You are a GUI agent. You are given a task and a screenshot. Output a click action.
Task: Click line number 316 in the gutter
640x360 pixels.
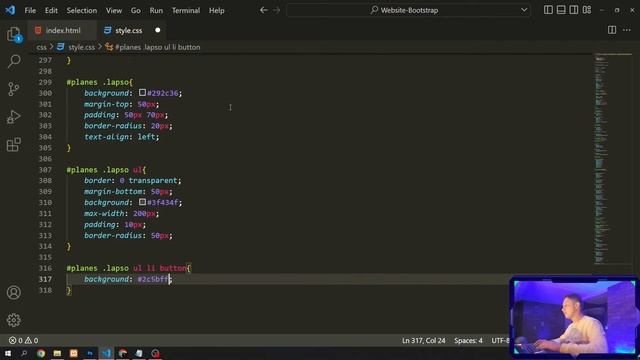45,268
